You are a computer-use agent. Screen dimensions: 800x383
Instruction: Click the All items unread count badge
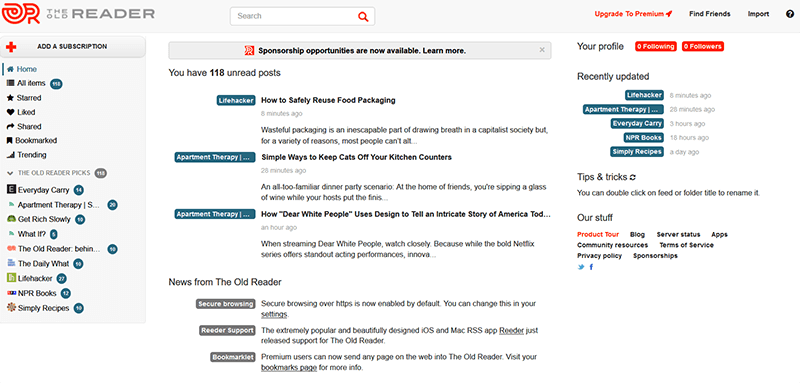(x=56, y=84)
